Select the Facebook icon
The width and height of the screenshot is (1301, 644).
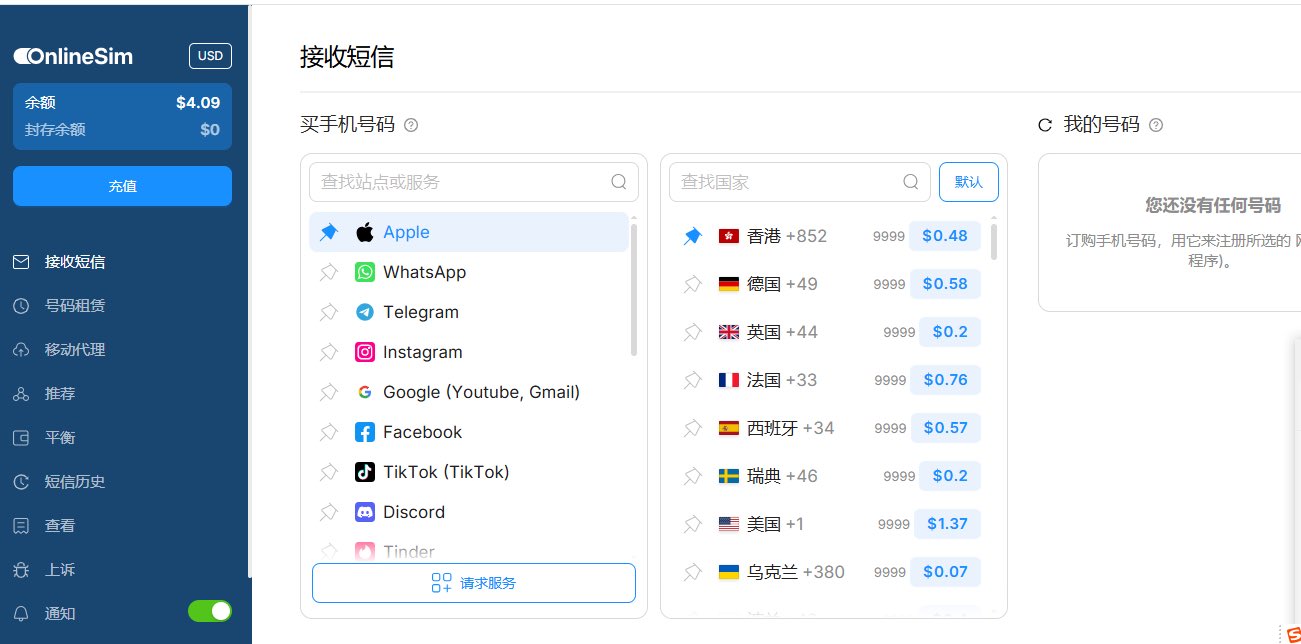[x=365, y=432]
